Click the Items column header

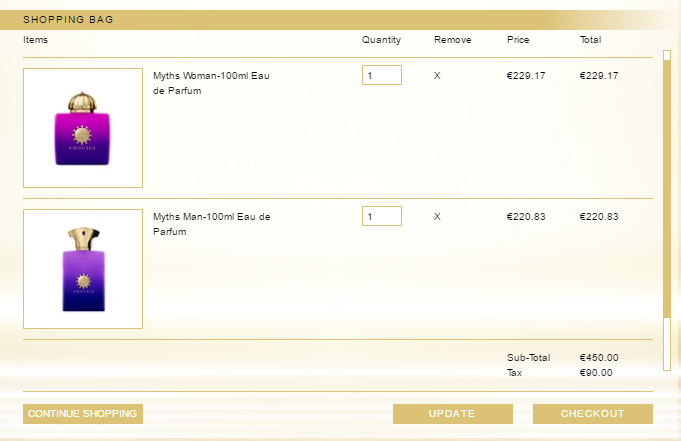36,40
